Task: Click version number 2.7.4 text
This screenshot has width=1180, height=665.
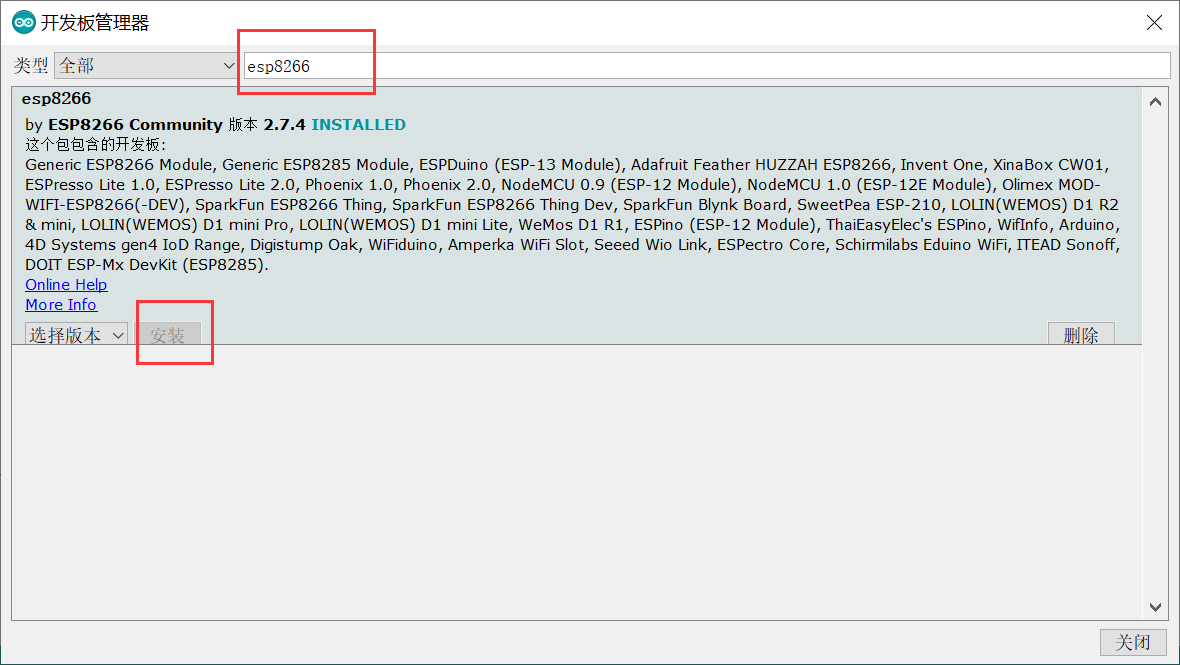Action: coord(284,124)
